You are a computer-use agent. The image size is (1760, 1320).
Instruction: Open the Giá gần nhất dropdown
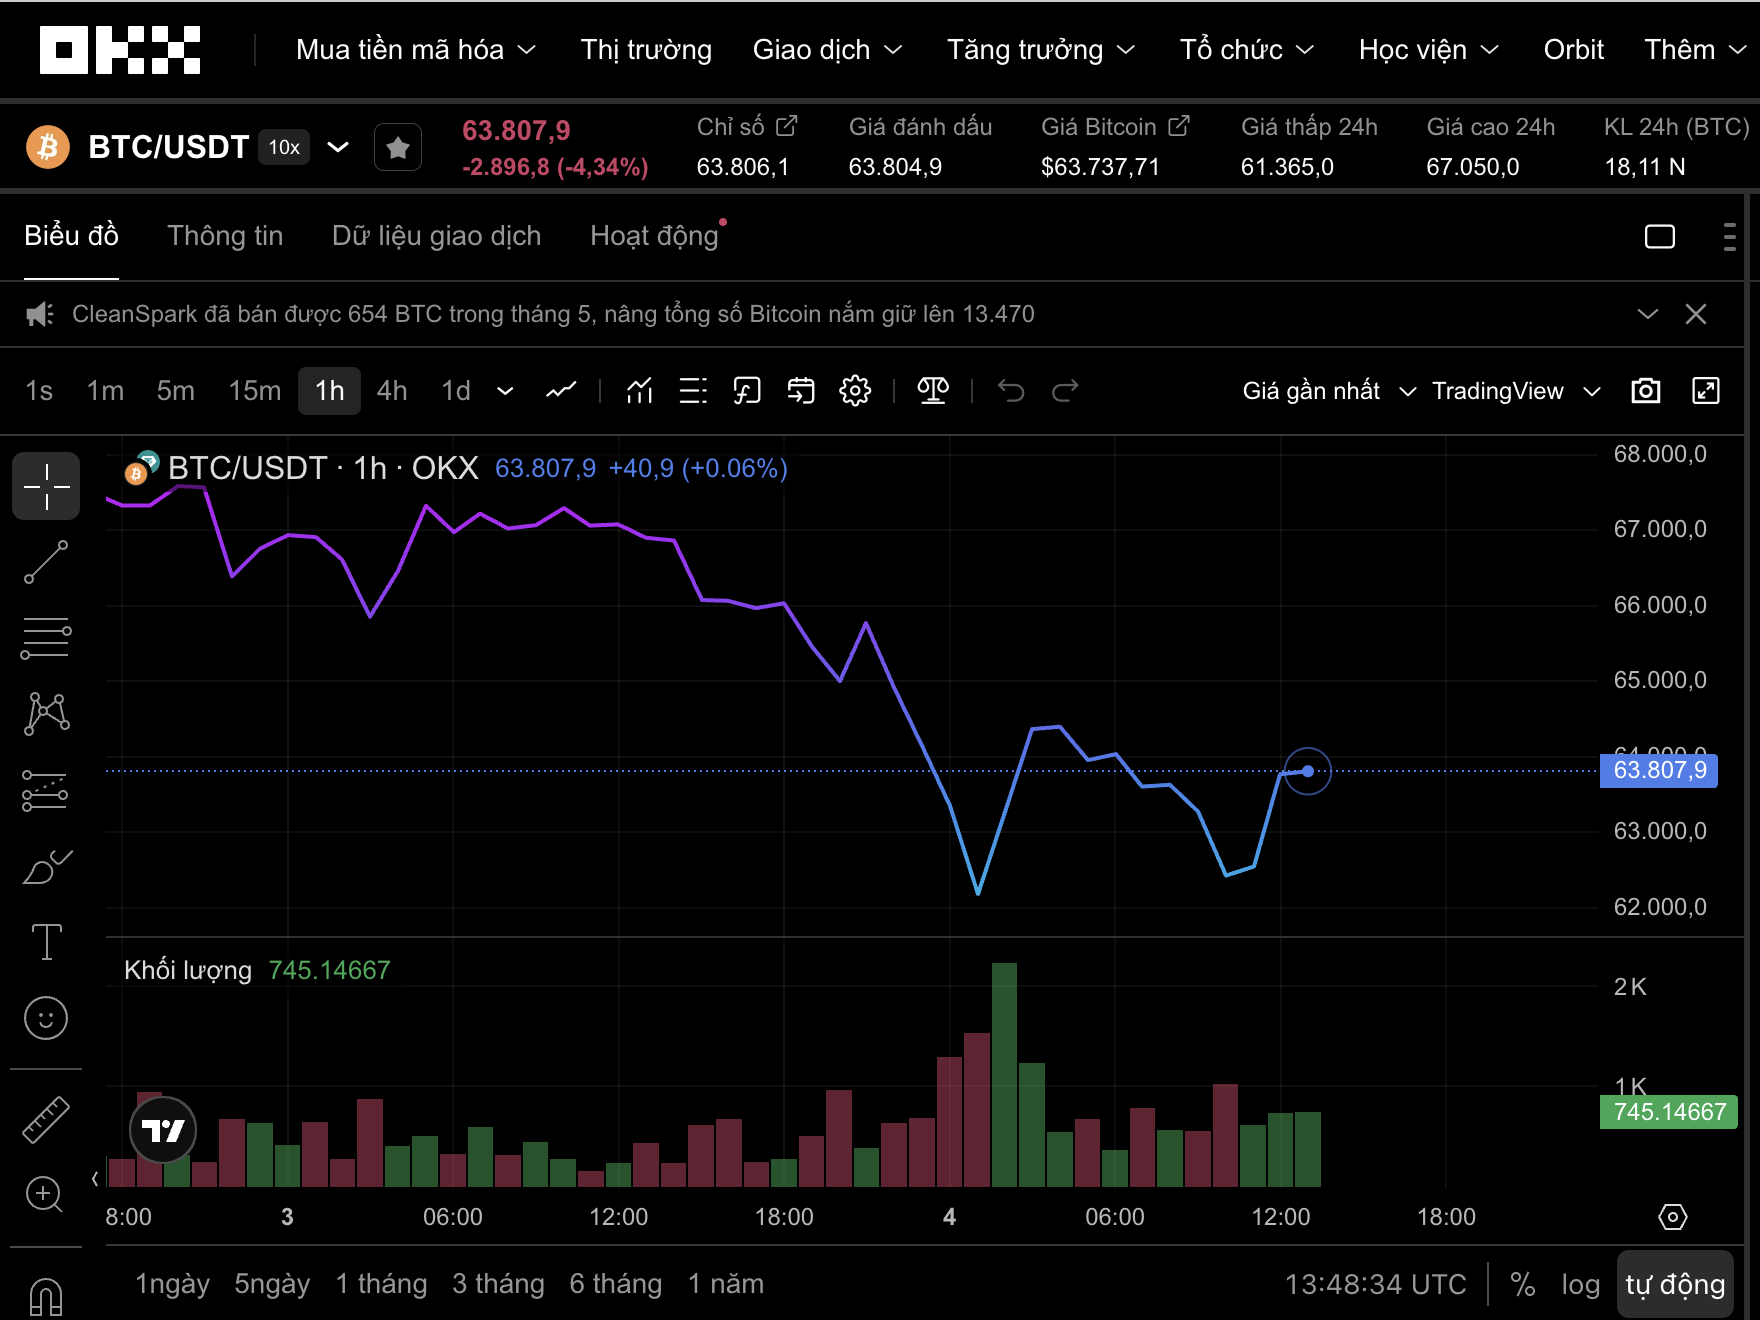(x=1329, y=391)
